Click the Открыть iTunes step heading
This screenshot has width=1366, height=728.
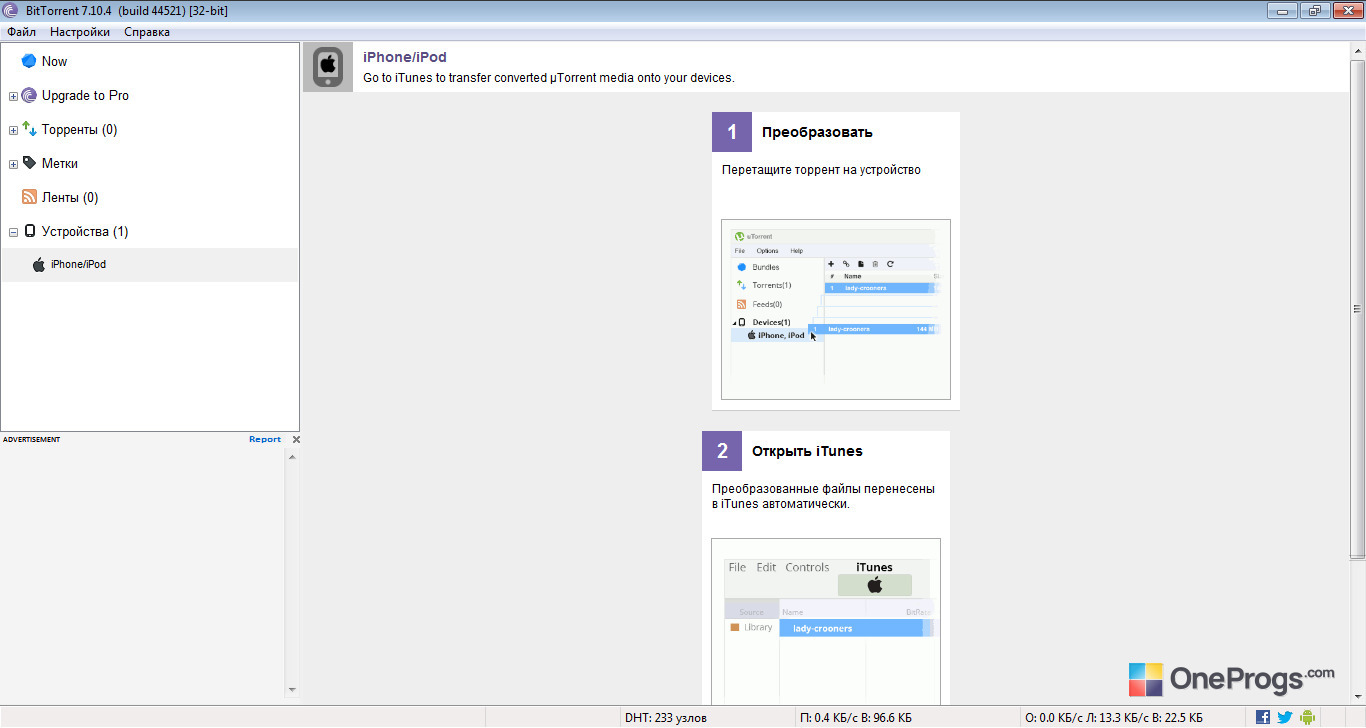807,451
